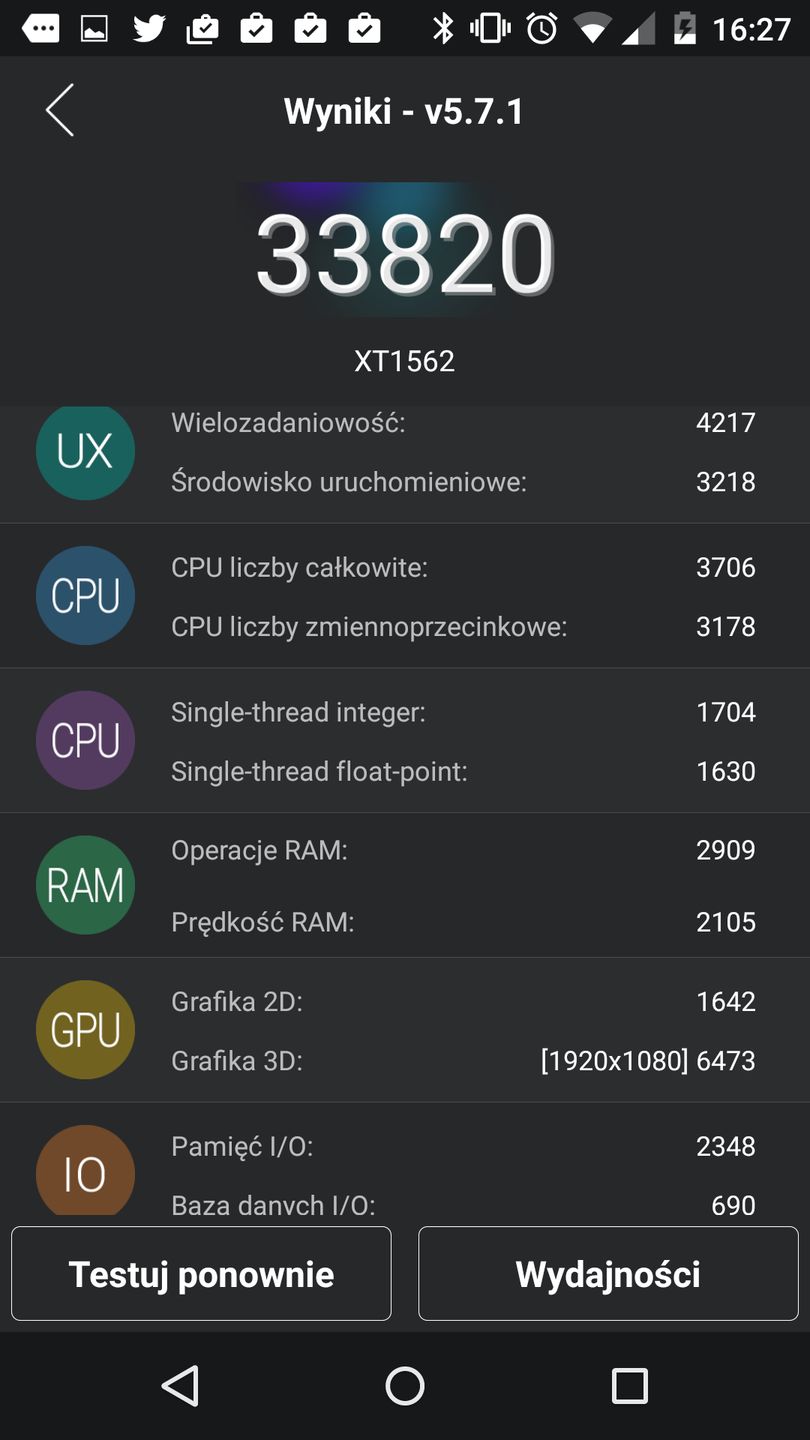The height and width of the screenshot is (1440, 810).
Task: Select the CPU liczby całkowite row
Action: point(463,567)
